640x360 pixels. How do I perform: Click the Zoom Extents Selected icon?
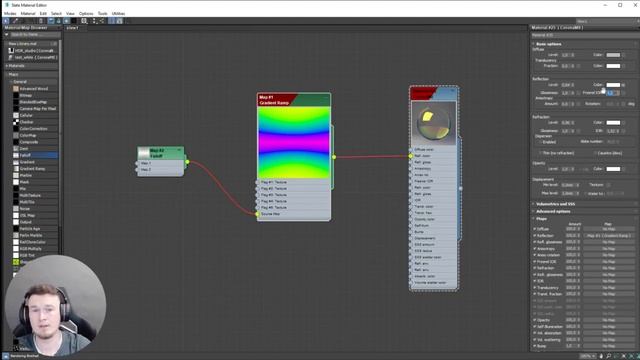point(631,356)
